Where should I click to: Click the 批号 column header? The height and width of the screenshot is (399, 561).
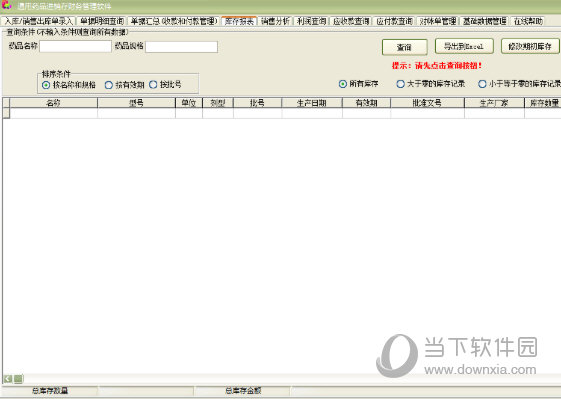click(258, 103)
